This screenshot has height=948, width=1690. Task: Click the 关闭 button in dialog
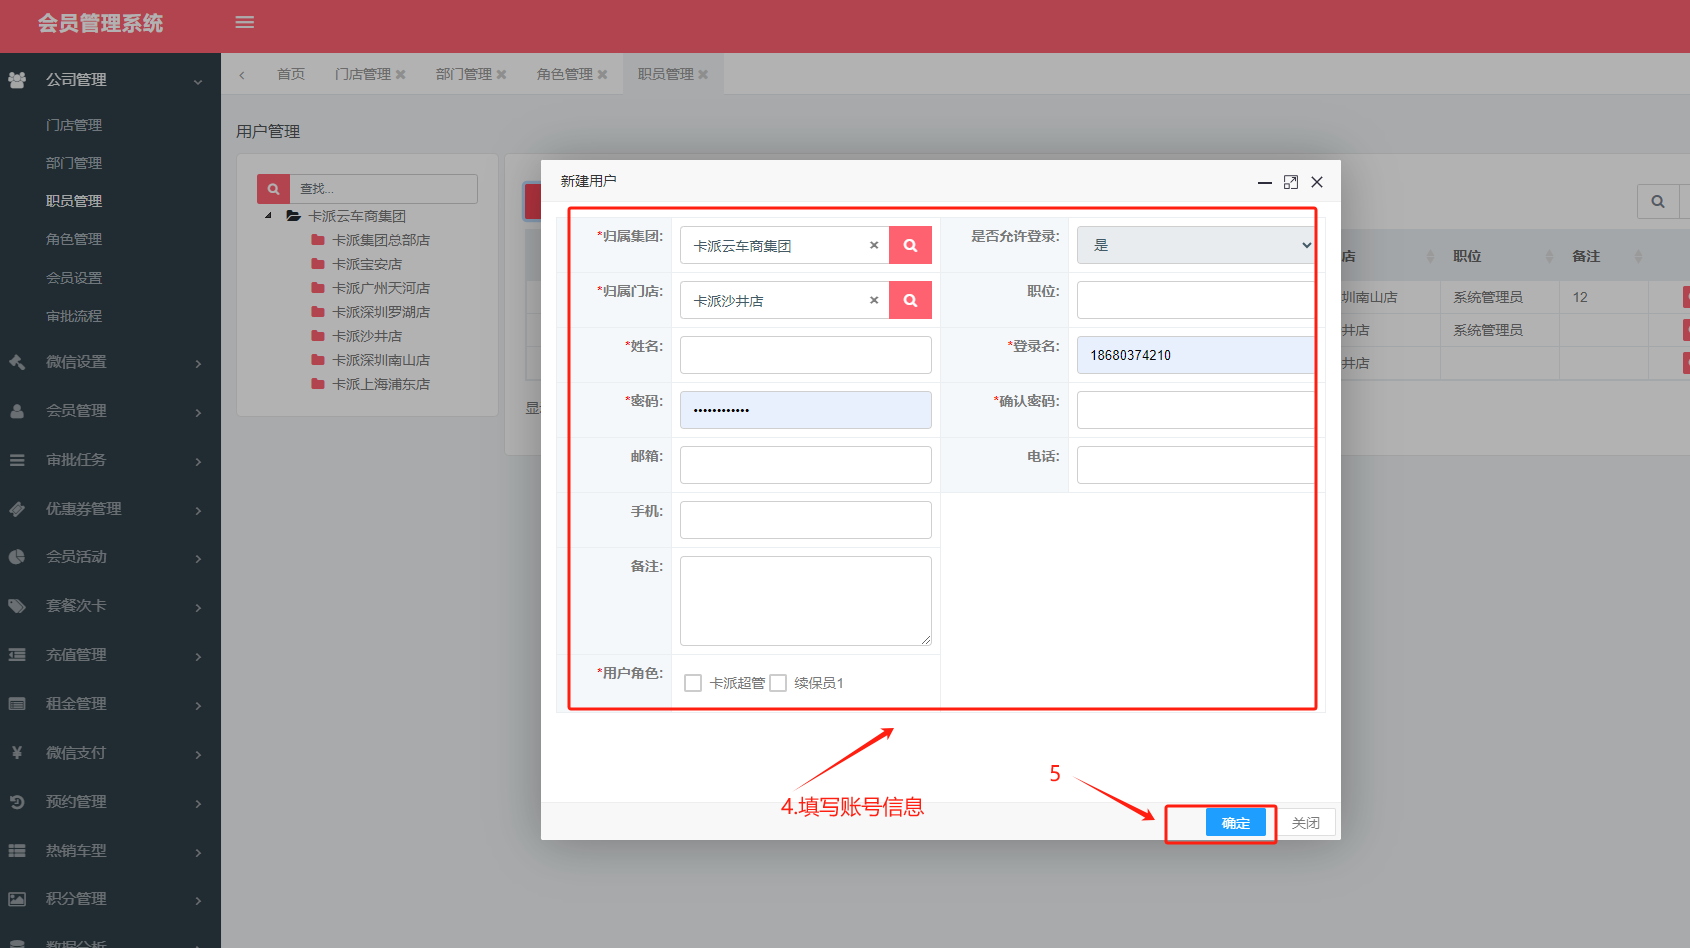pyautogui.click(x=1305, y=823)
